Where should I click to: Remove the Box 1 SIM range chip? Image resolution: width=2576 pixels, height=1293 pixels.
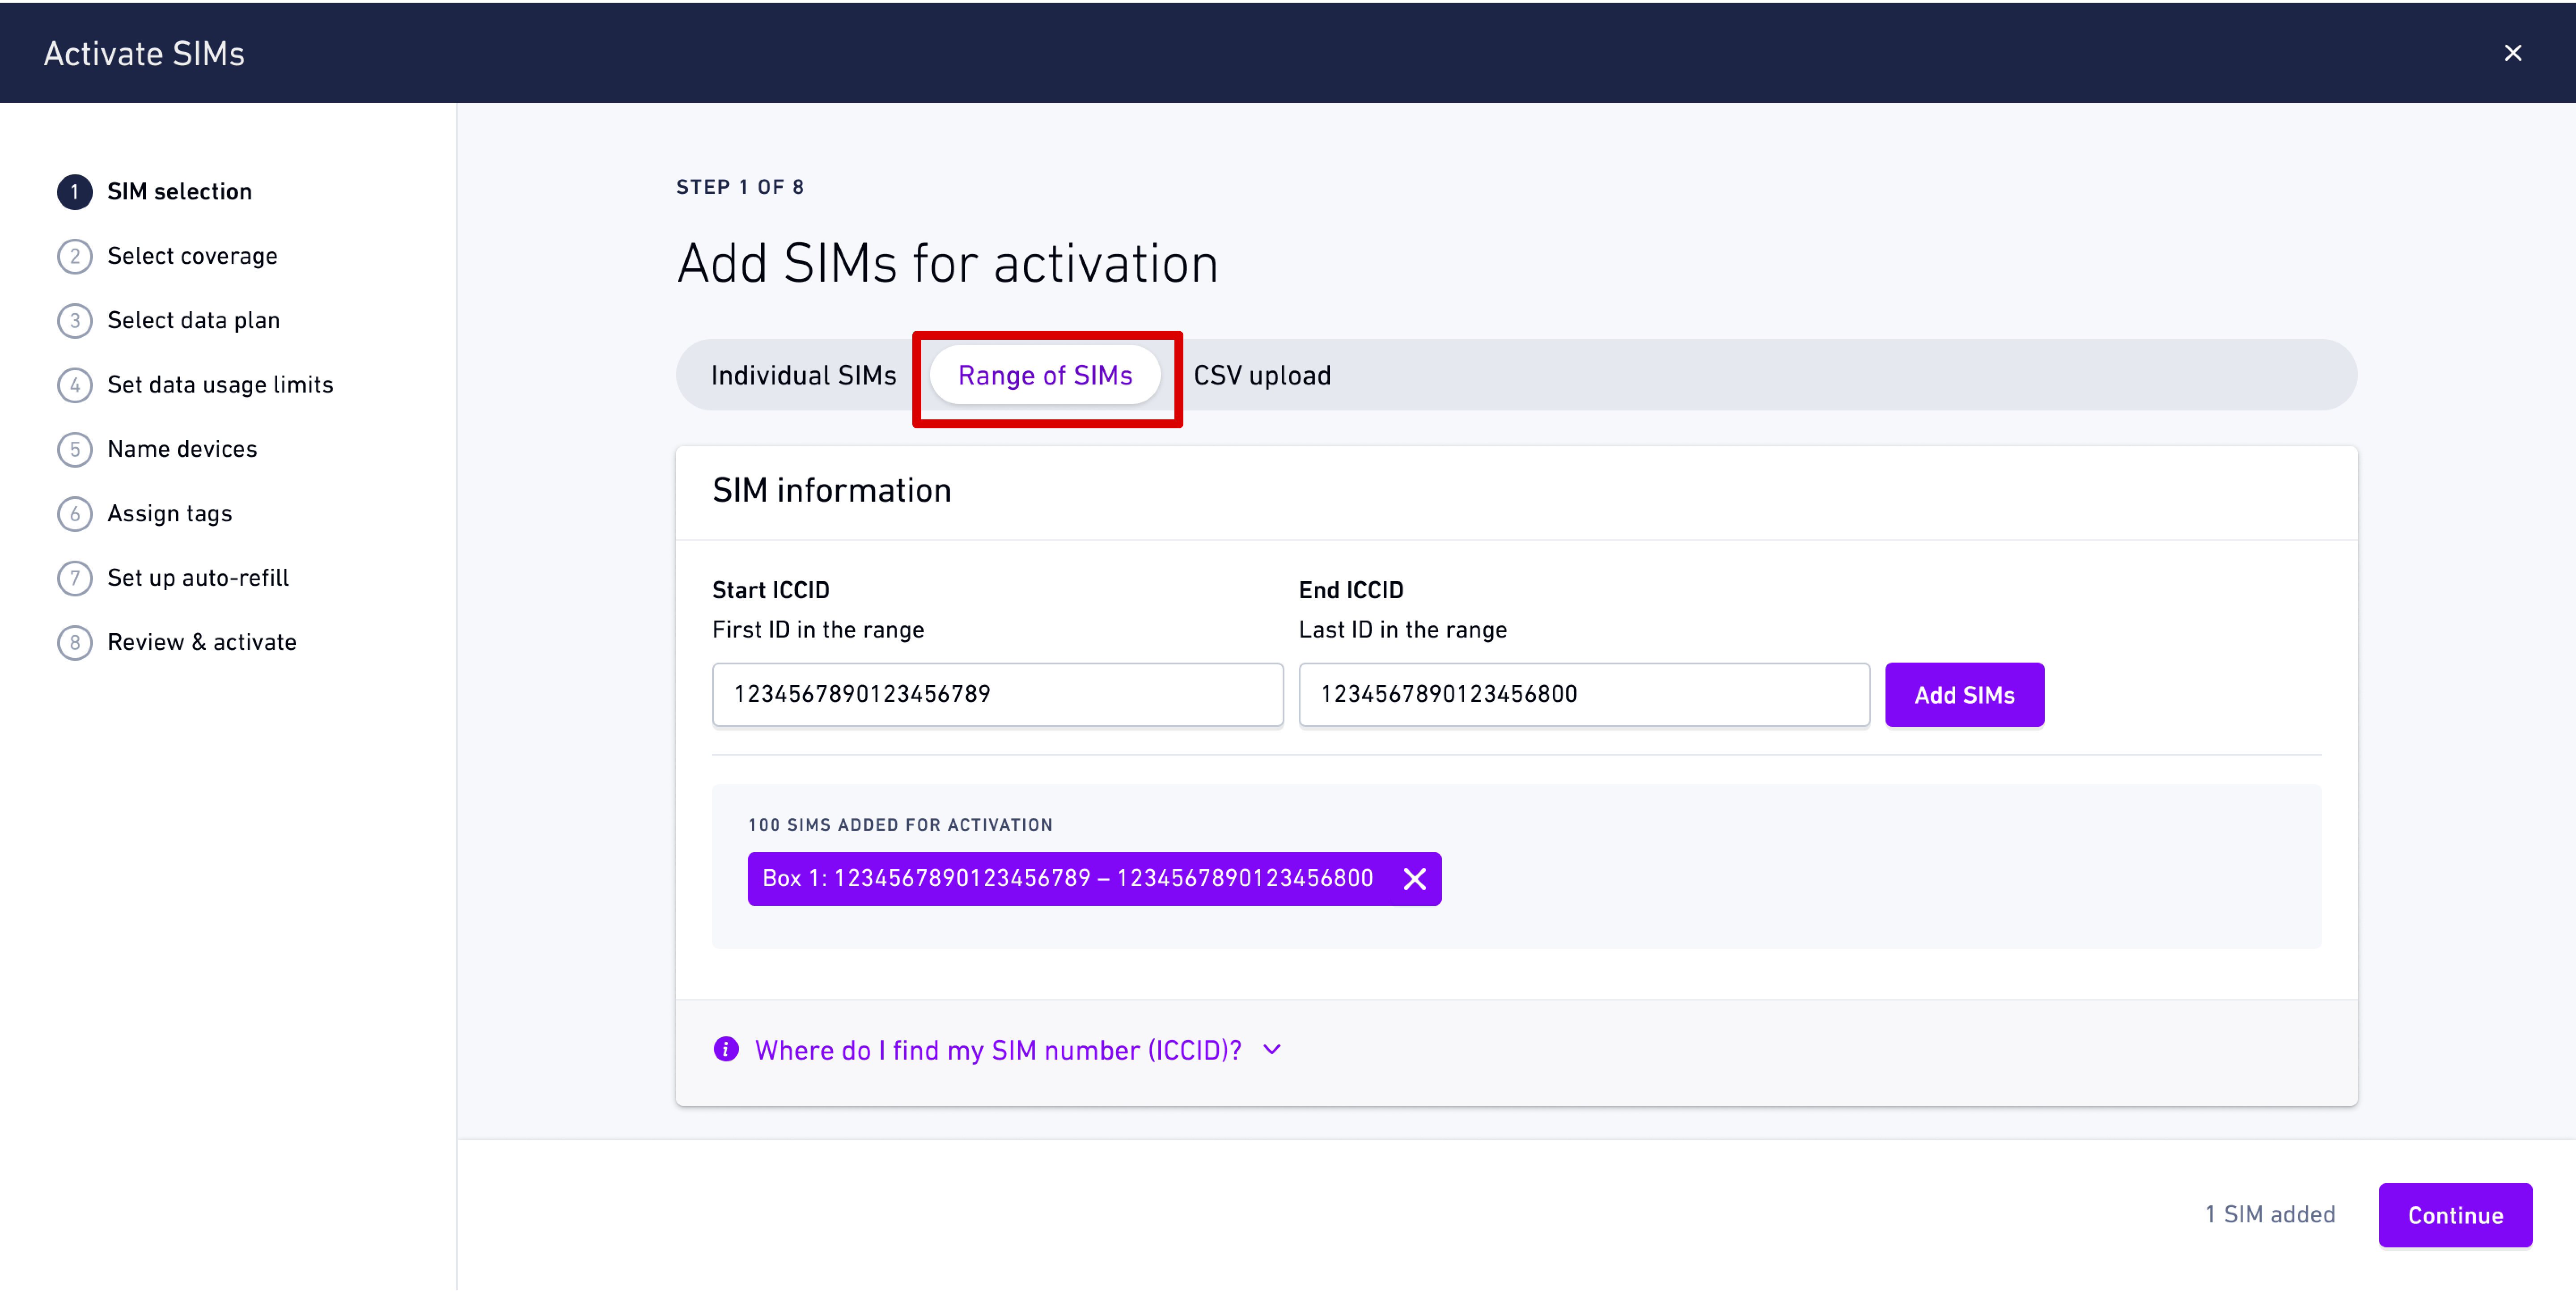coord(1414,878)
